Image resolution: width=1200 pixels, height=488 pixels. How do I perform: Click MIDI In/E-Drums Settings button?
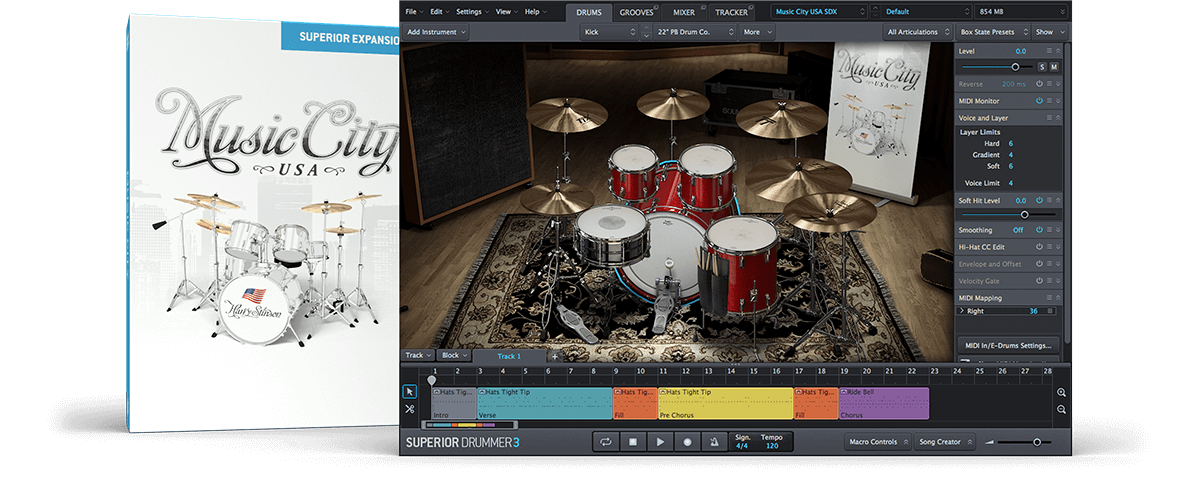click(x=1007, y=345)
